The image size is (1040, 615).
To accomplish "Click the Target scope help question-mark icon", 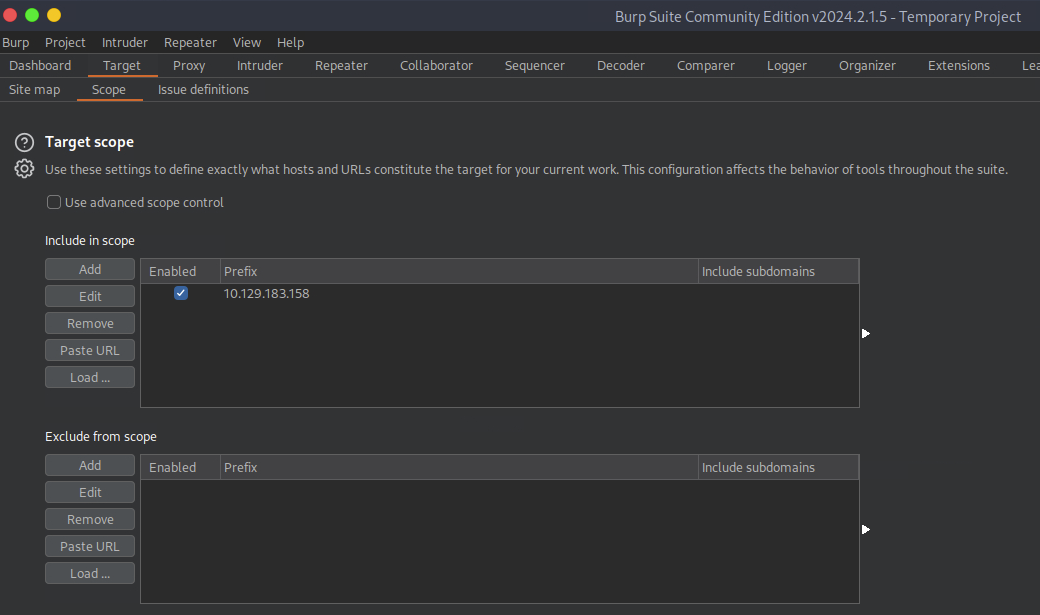I will tap(25, 143).
